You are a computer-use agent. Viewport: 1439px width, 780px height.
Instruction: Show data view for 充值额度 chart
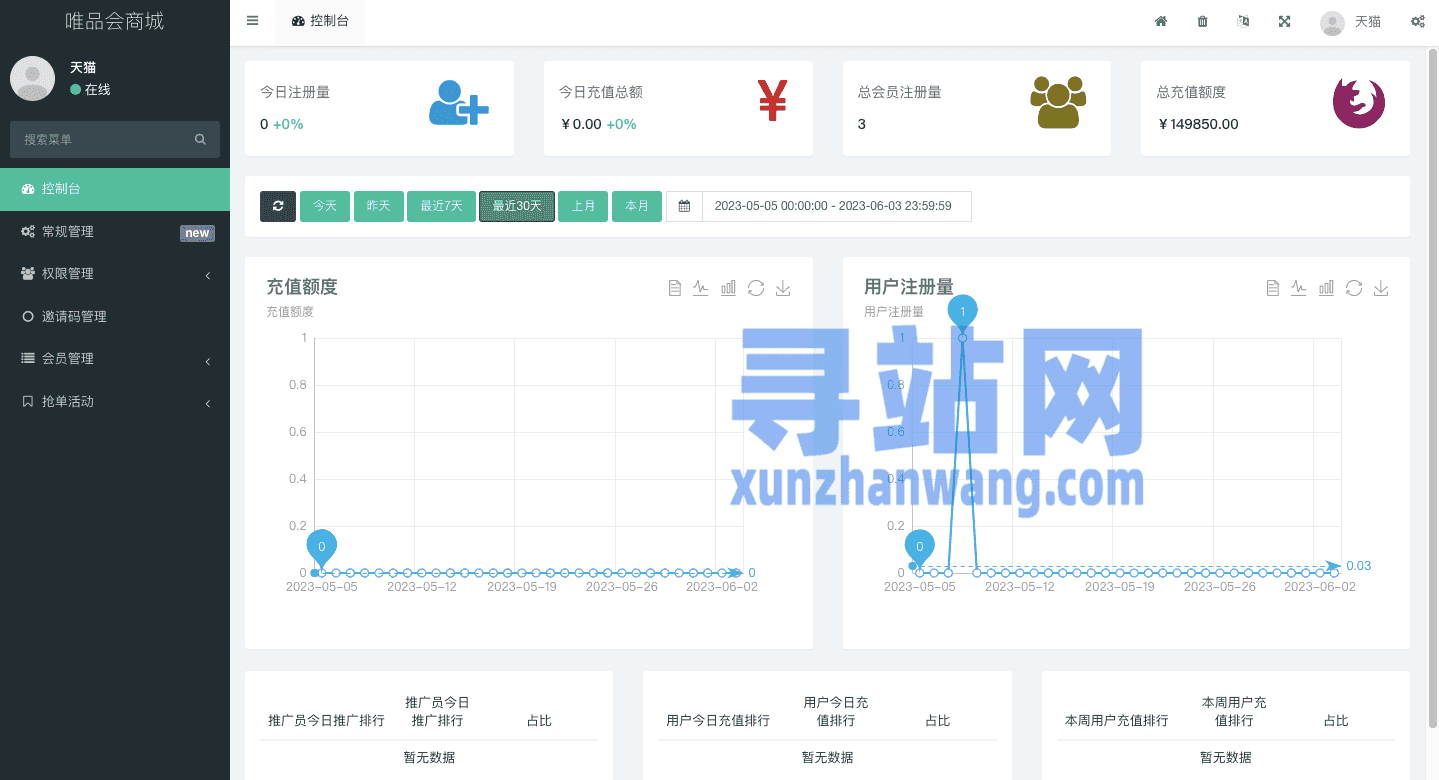674,288
